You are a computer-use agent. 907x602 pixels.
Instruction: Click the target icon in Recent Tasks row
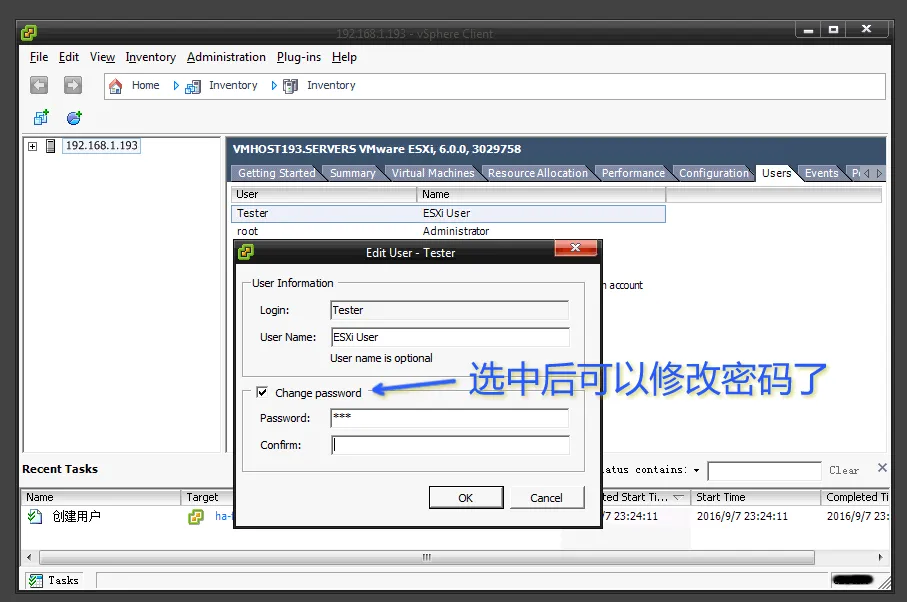click(x=196, y=516)
